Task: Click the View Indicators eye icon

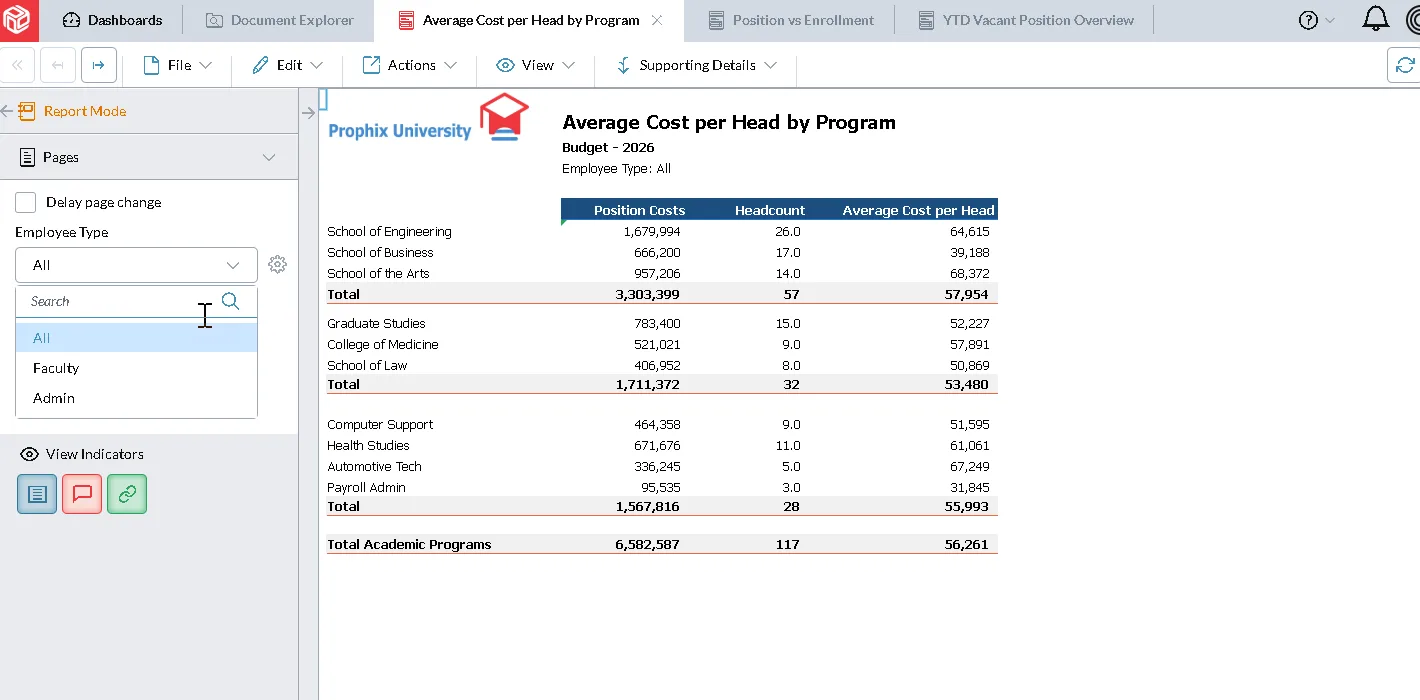Action: coord(29,454)
